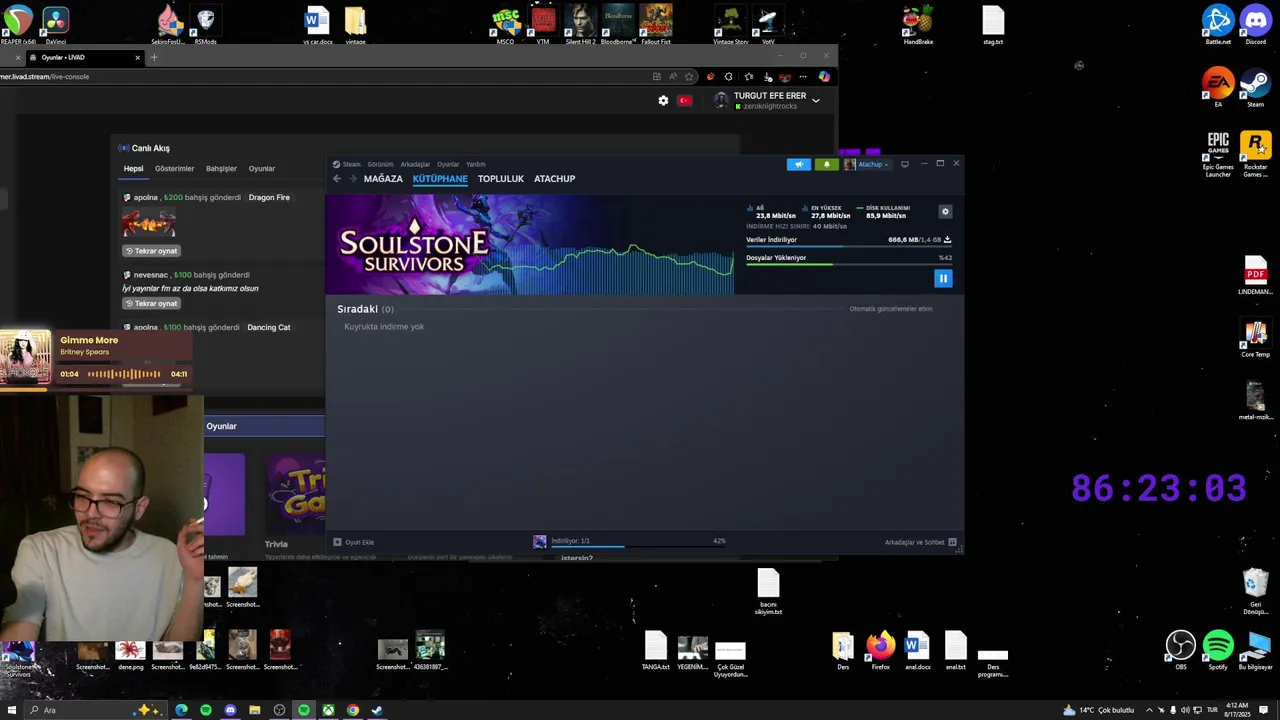This screenshot has width=1280, height=720.
Task: Open Discord desktop shortcut
Action: (1255, 23)
